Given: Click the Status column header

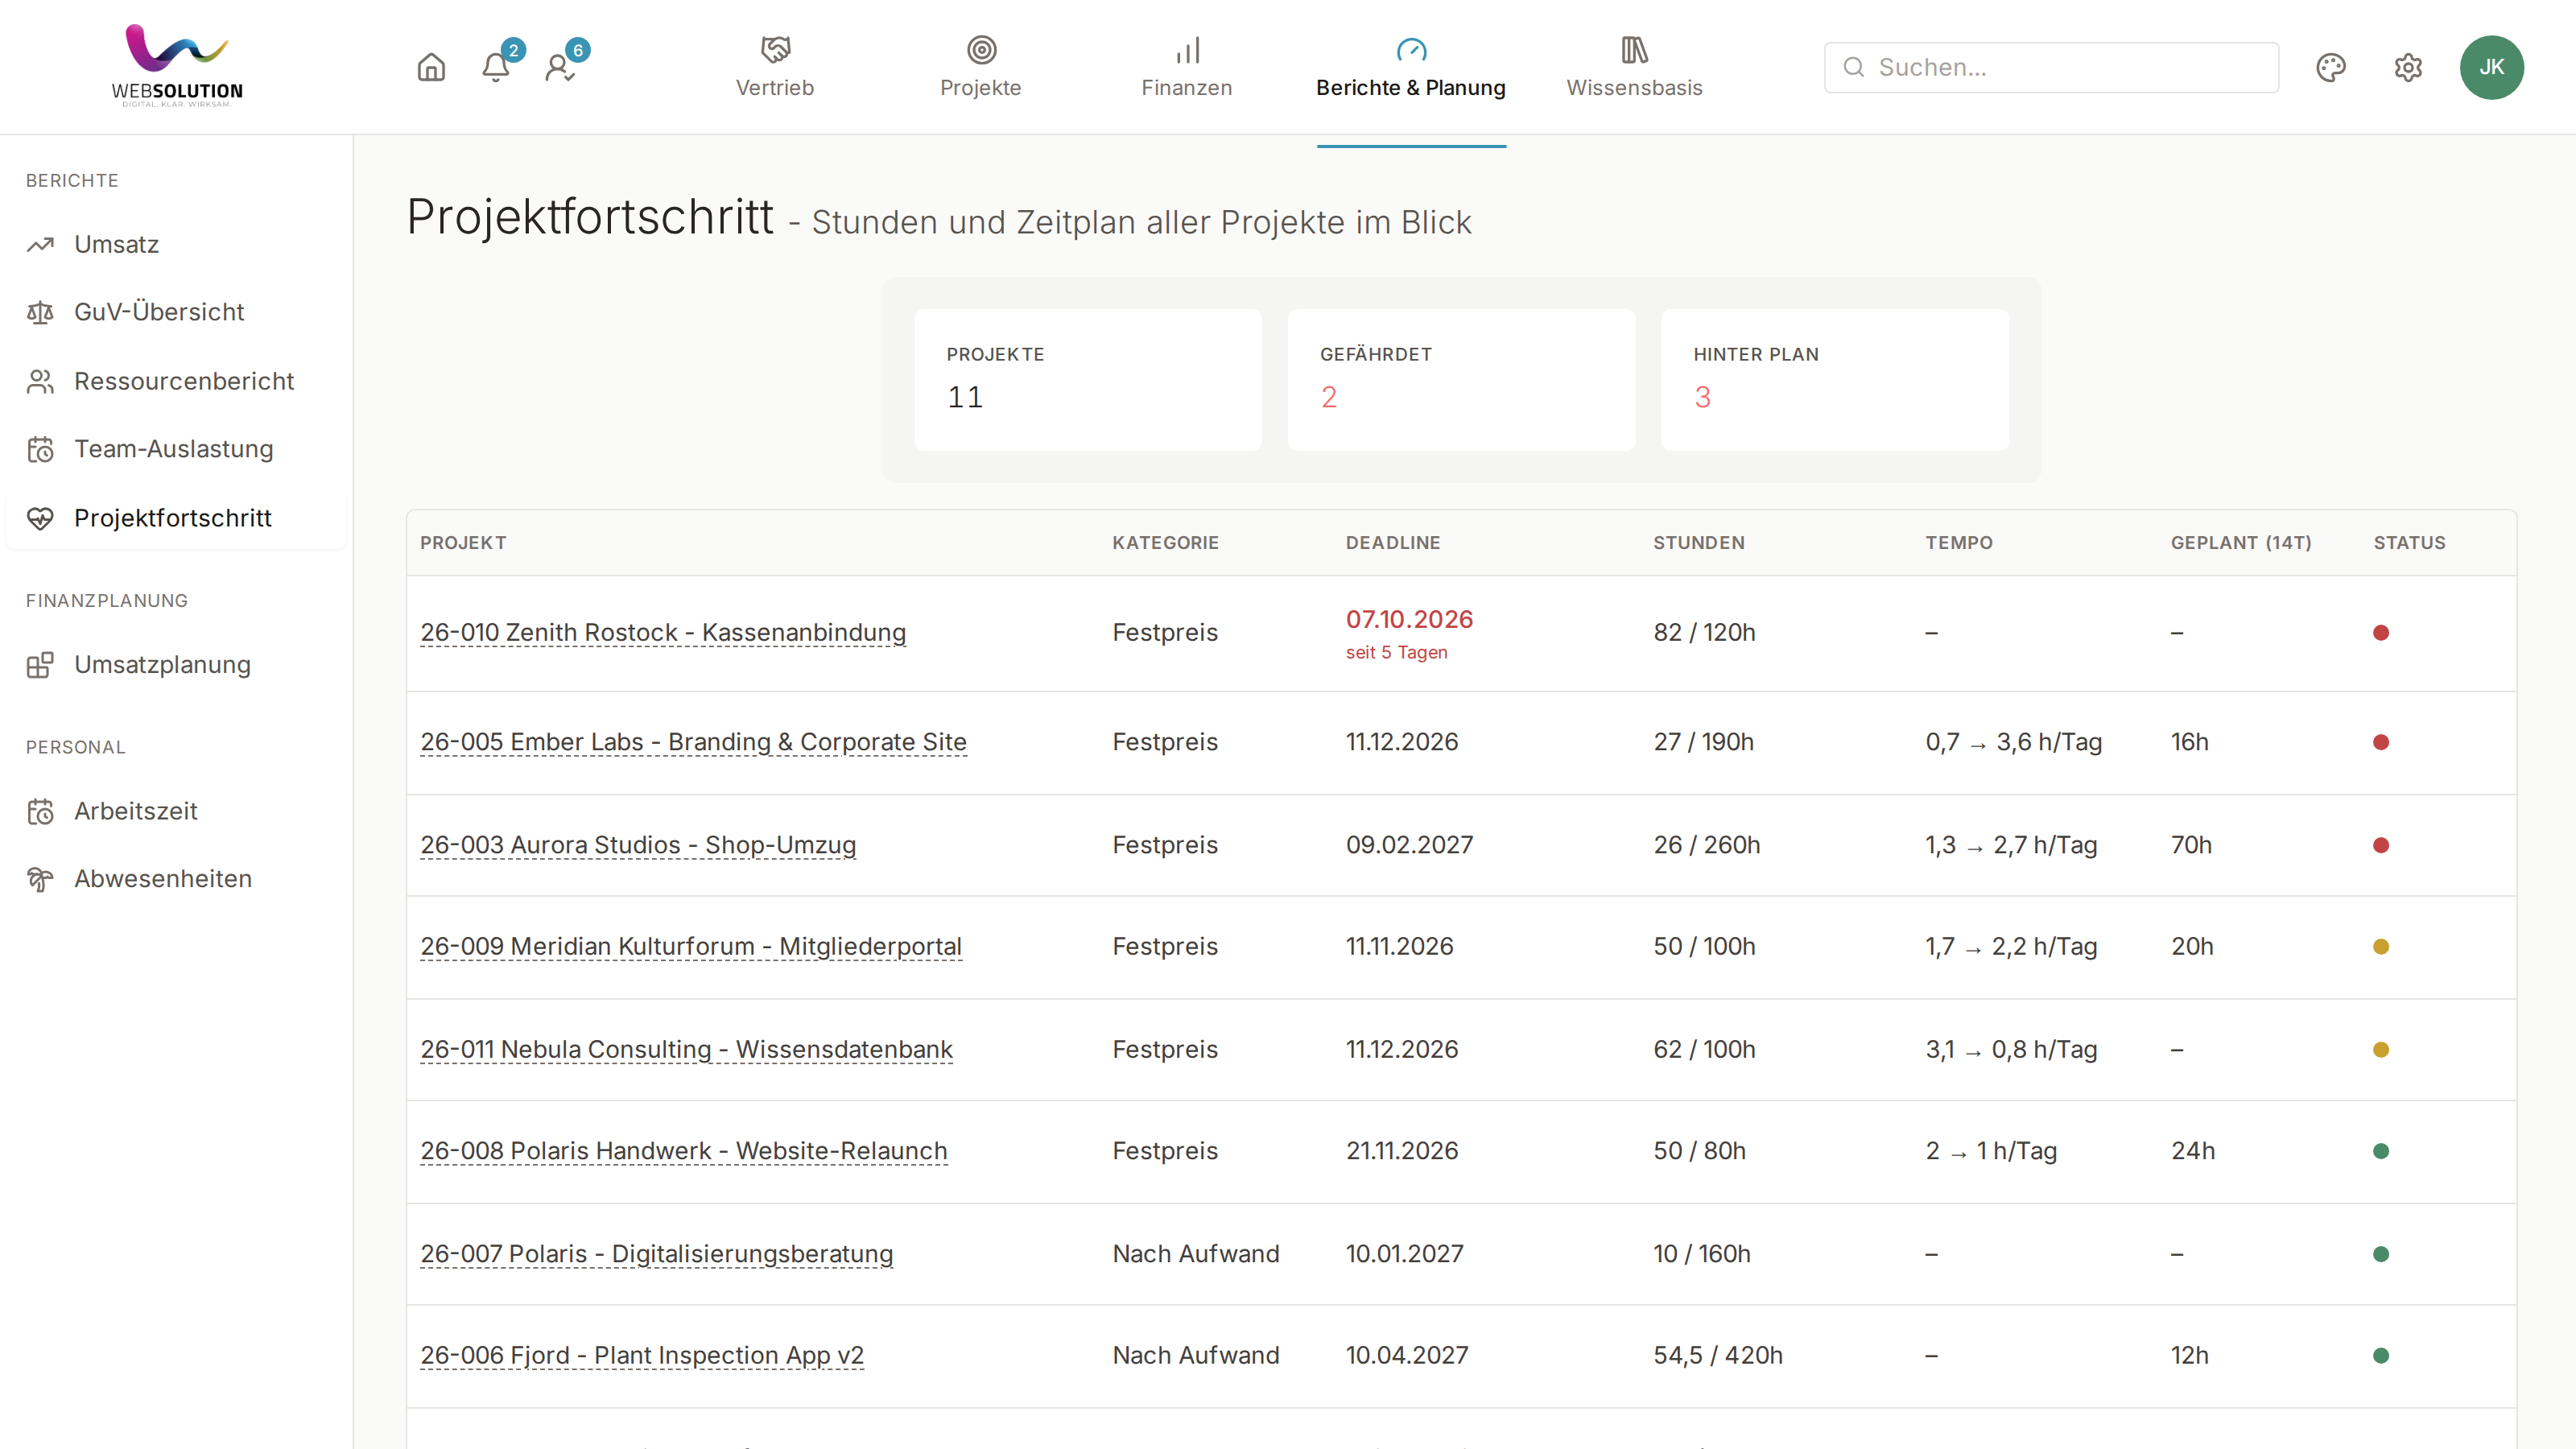Looking at the screenshot, I should click(x=2409, y=543).
